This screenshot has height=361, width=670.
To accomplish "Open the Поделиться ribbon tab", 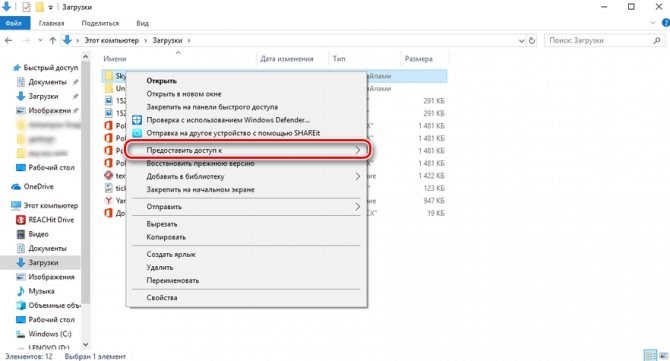I will (x=100, y=23).
